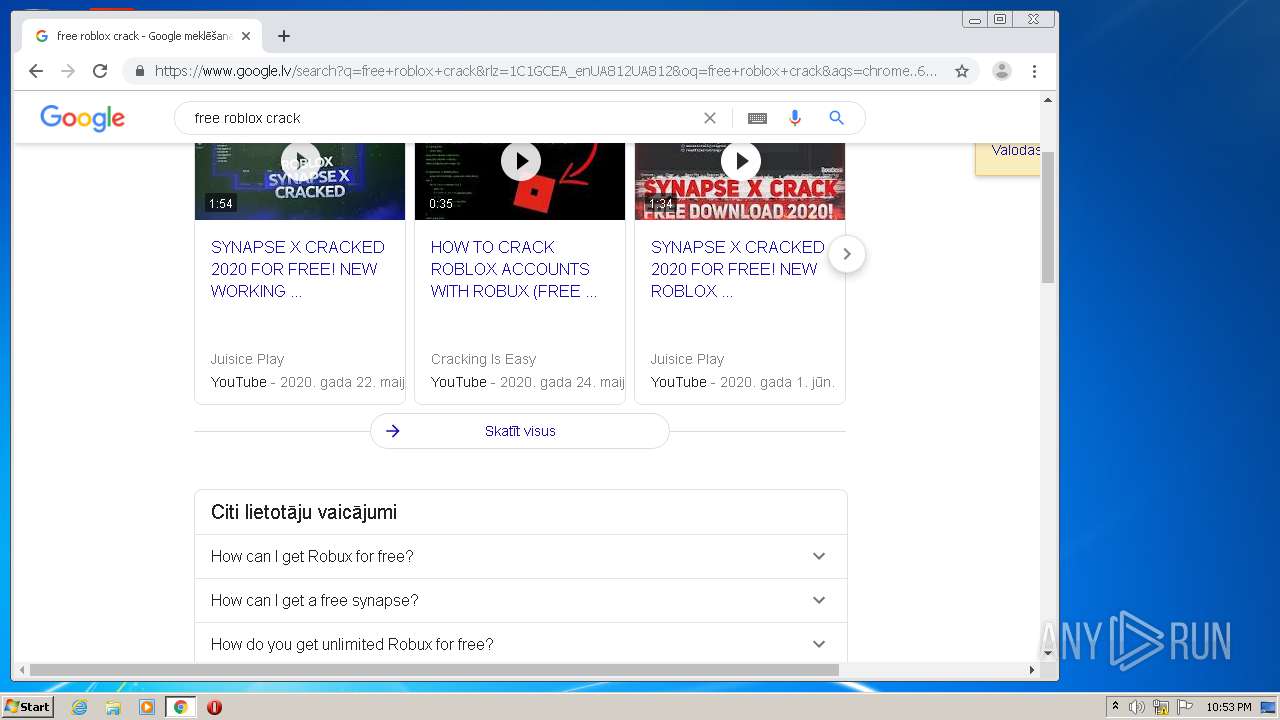Viewport: 1280px width, 720px height.
Task: Focus the Chrome address bar URL
Action: (546, 71)
